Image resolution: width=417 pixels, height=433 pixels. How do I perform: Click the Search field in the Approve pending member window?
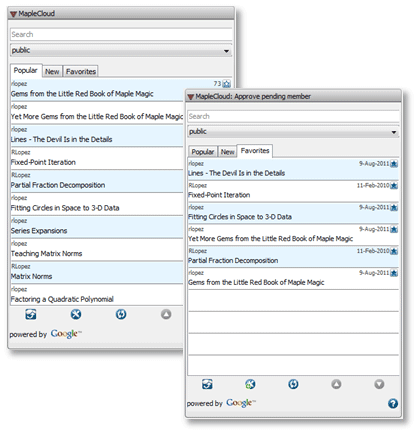(x=293, y=116)
